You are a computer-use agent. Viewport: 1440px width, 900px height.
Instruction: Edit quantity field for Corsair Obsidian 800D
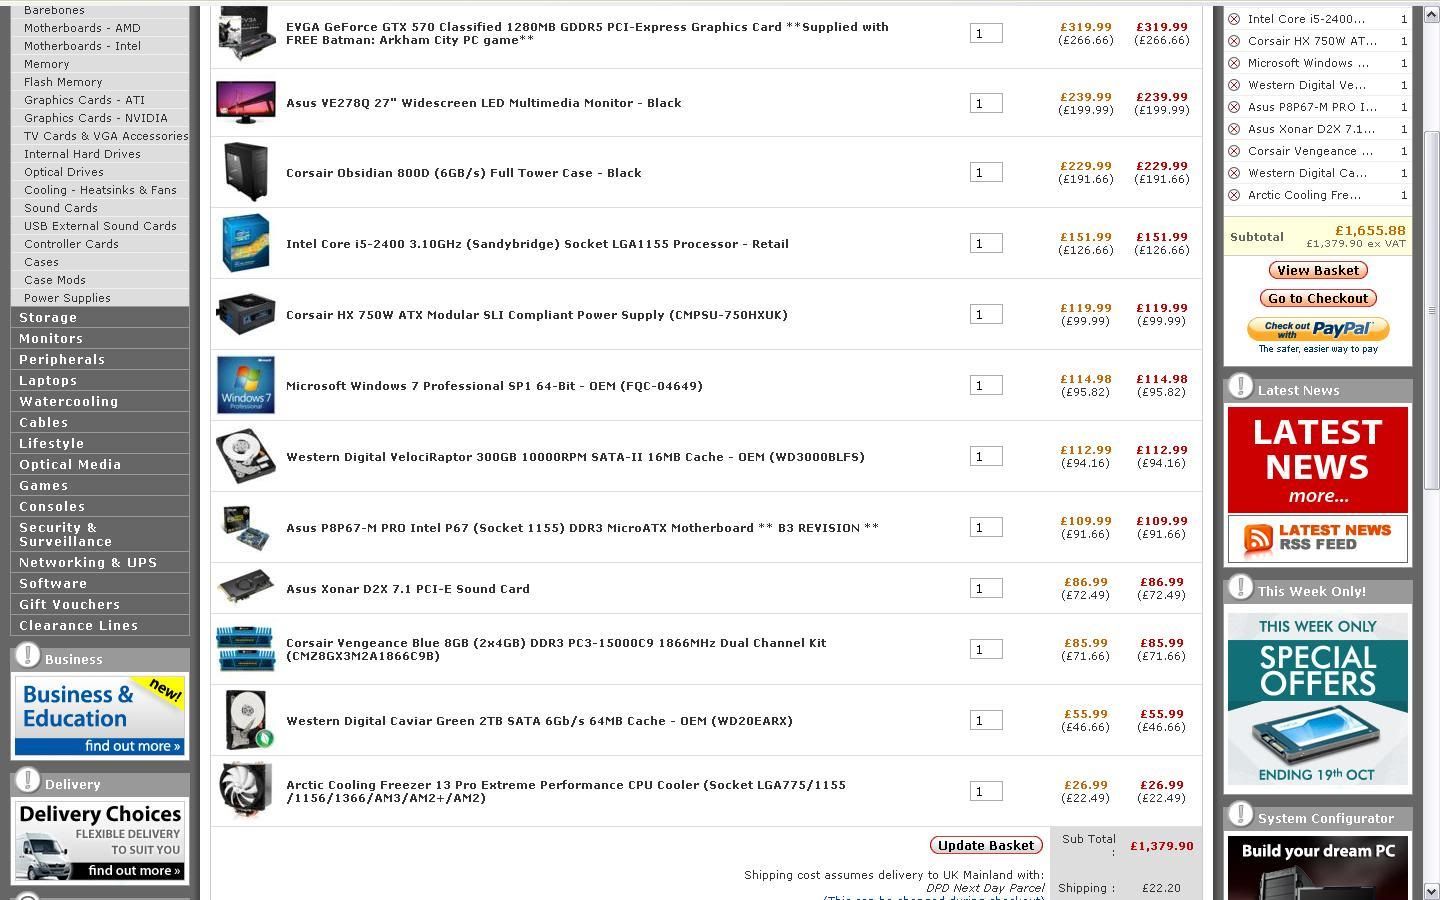(x=986, y=172)
